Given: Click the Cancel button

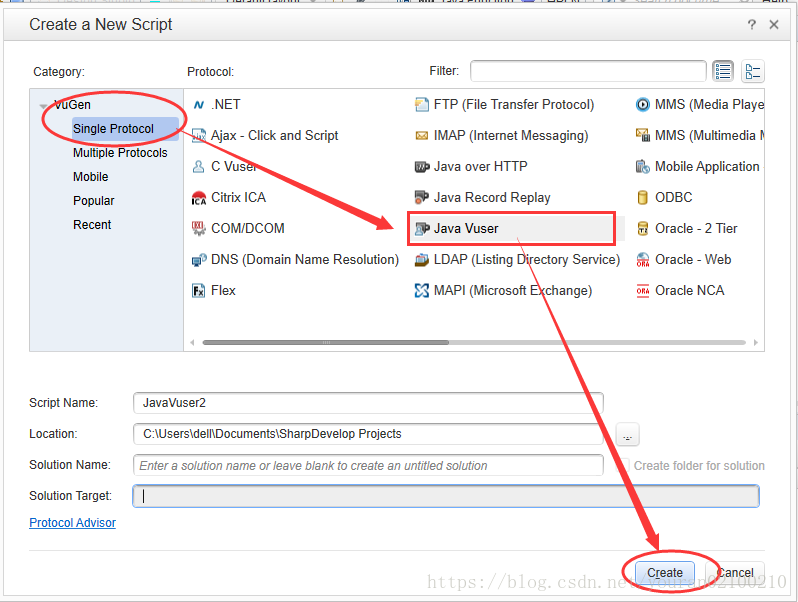Looking at the screenshot, I should pyautogui.click(x=735, y=573).
